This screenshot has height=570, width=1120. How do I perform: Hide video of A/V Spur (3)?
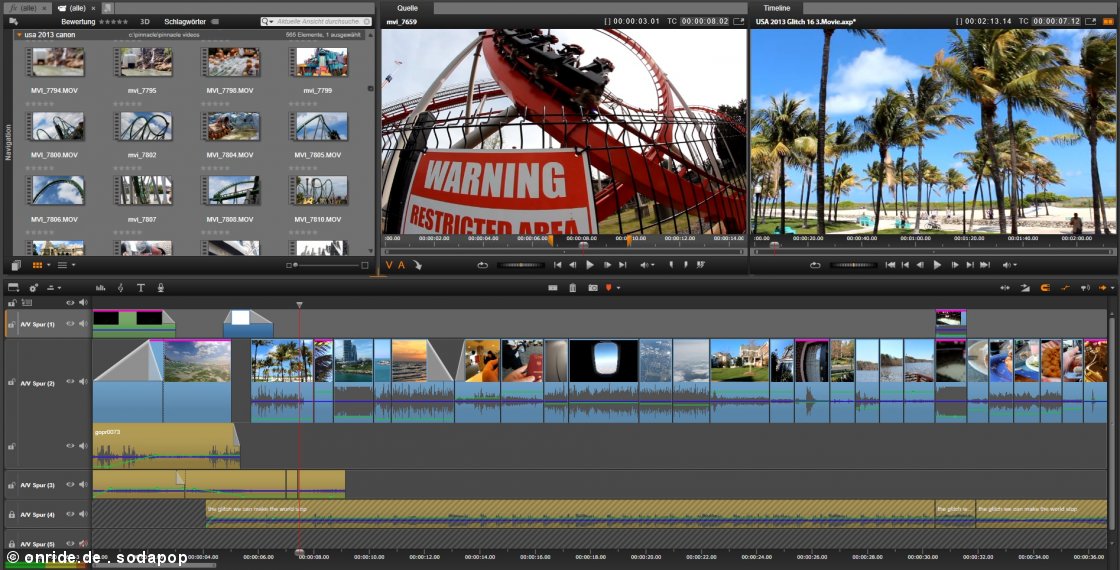point(70,484)
